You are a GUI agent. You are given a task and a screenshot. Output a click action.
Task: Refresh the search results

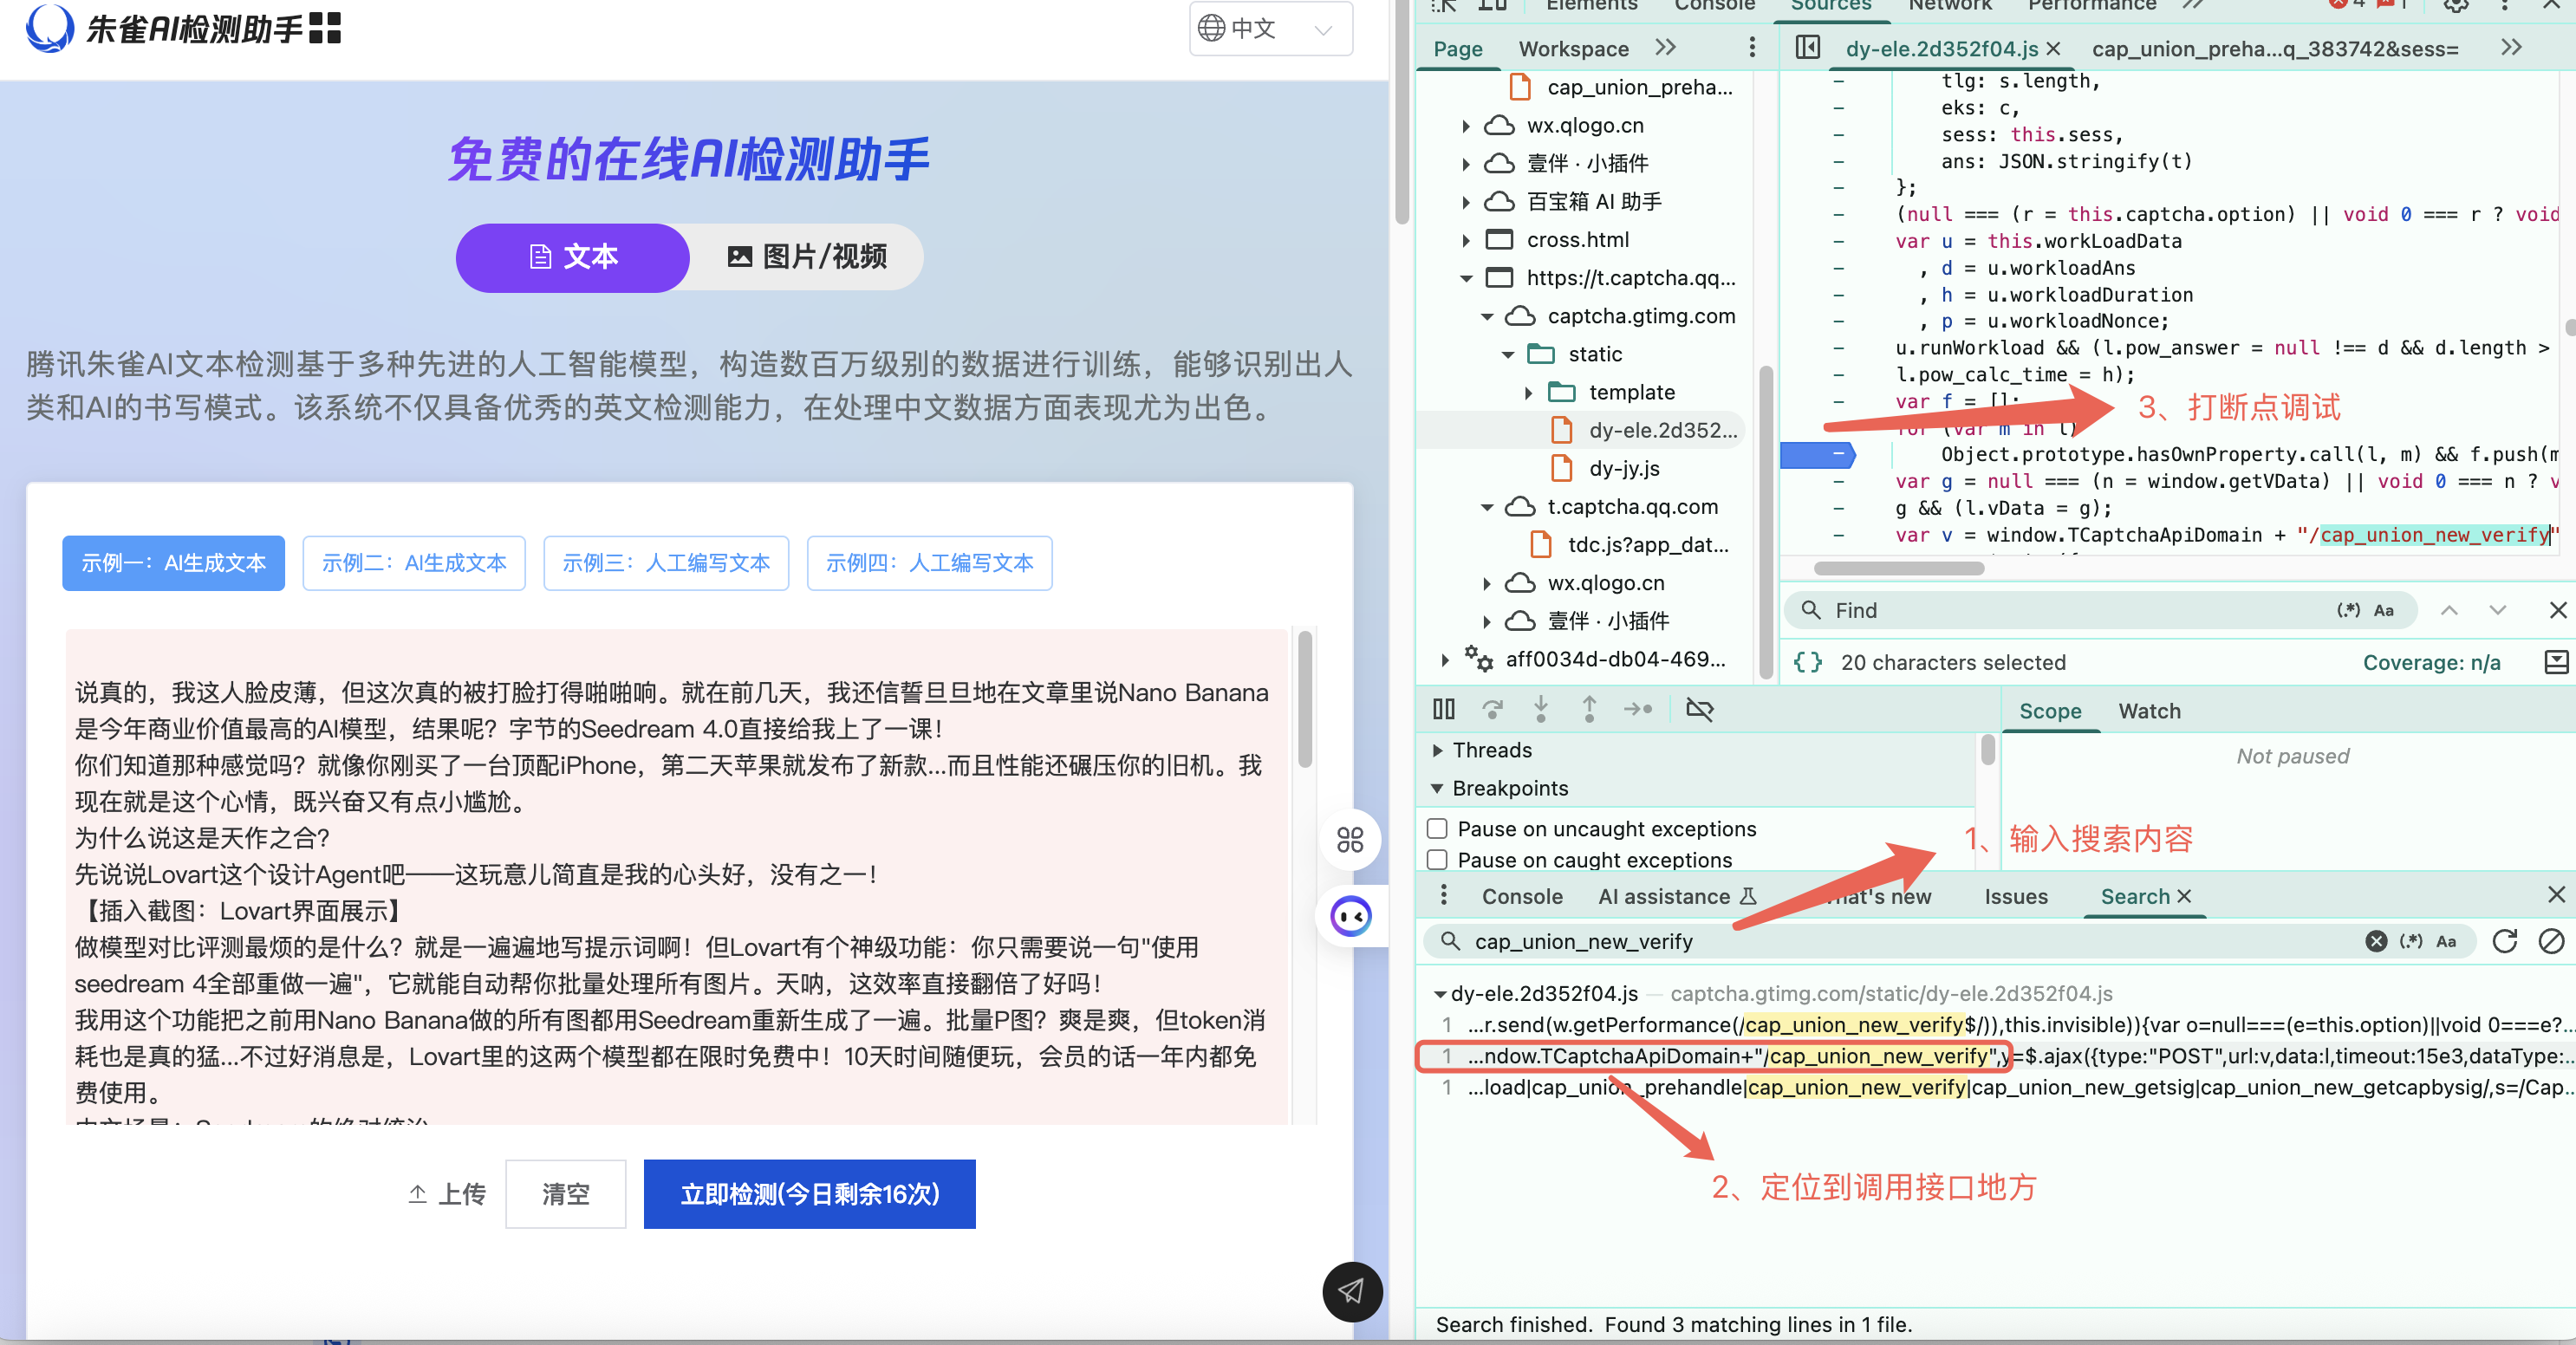(2504, 941)
